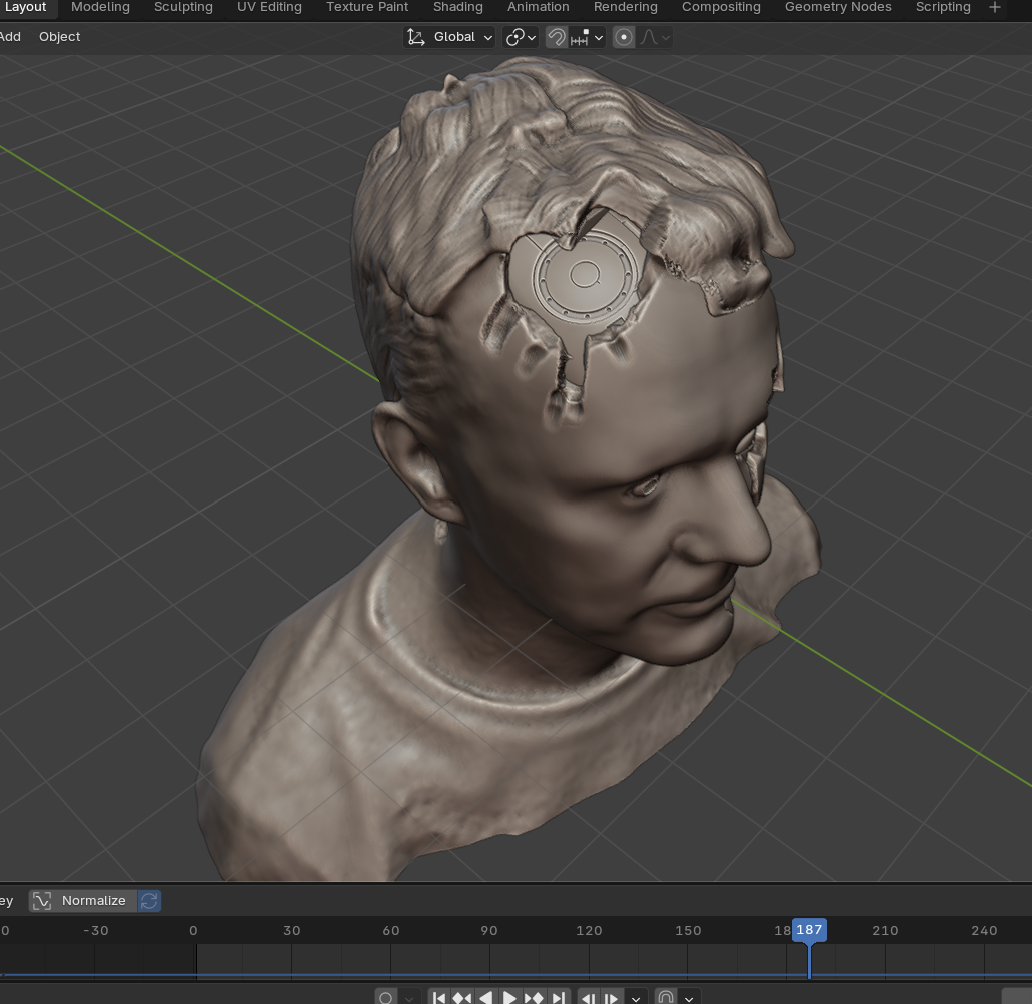Toggle proportional editing in the header
The height and width of the screenshot is (1004, 1032).
point(624,37)
